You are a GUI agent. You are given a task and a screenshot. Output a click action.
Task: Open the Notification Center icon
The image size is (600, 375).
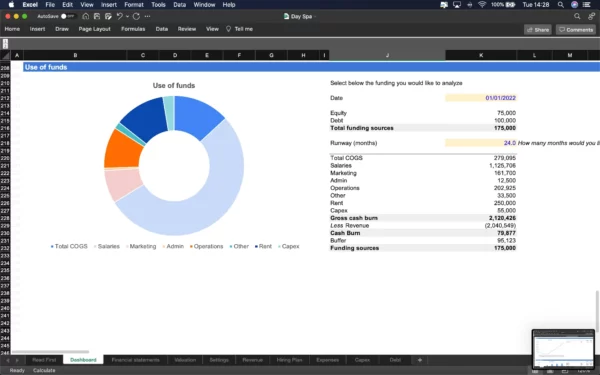pos(586,5)
